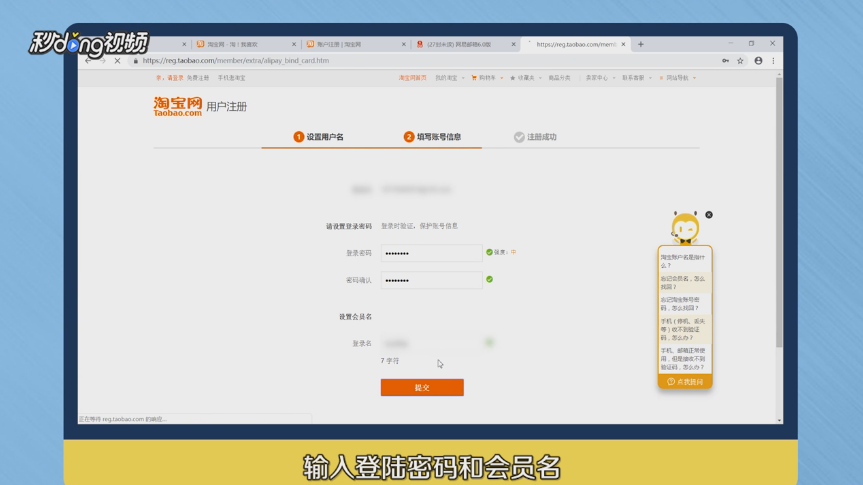Click the 点我提问 ask button
The width and height of the screenshot is (863, 485).
[685, 382]
